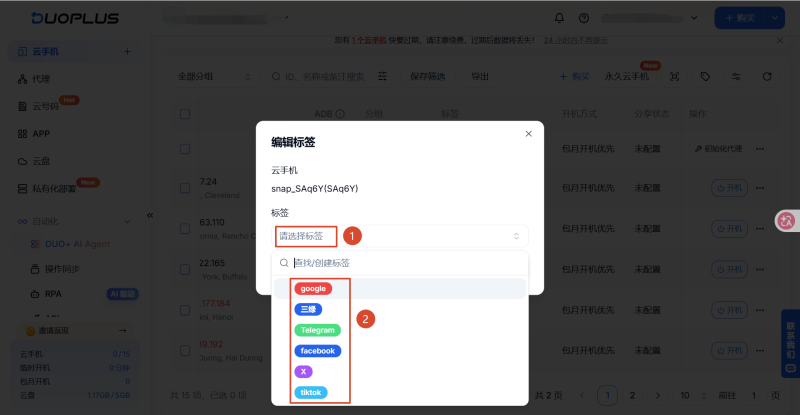
Task: Open the 全部分组 group dropdown
Action: pos(214,77)
